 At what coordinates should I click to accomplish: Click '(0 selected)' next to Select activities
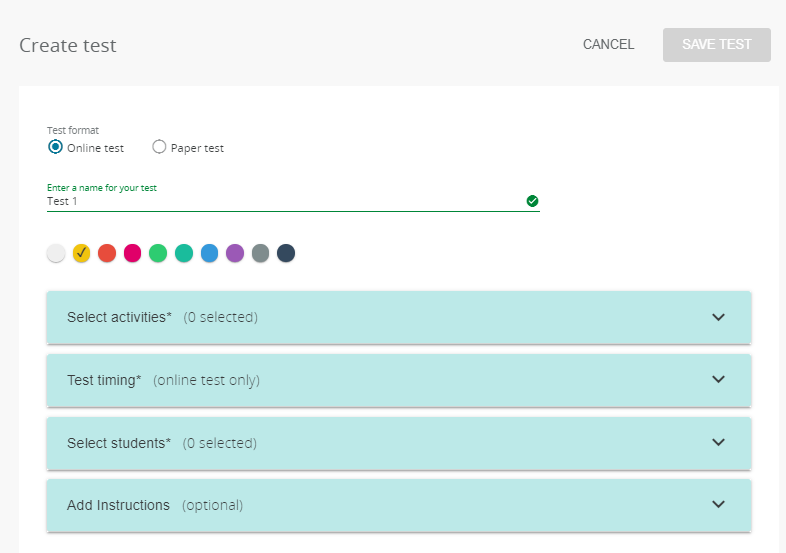[221, 317]
